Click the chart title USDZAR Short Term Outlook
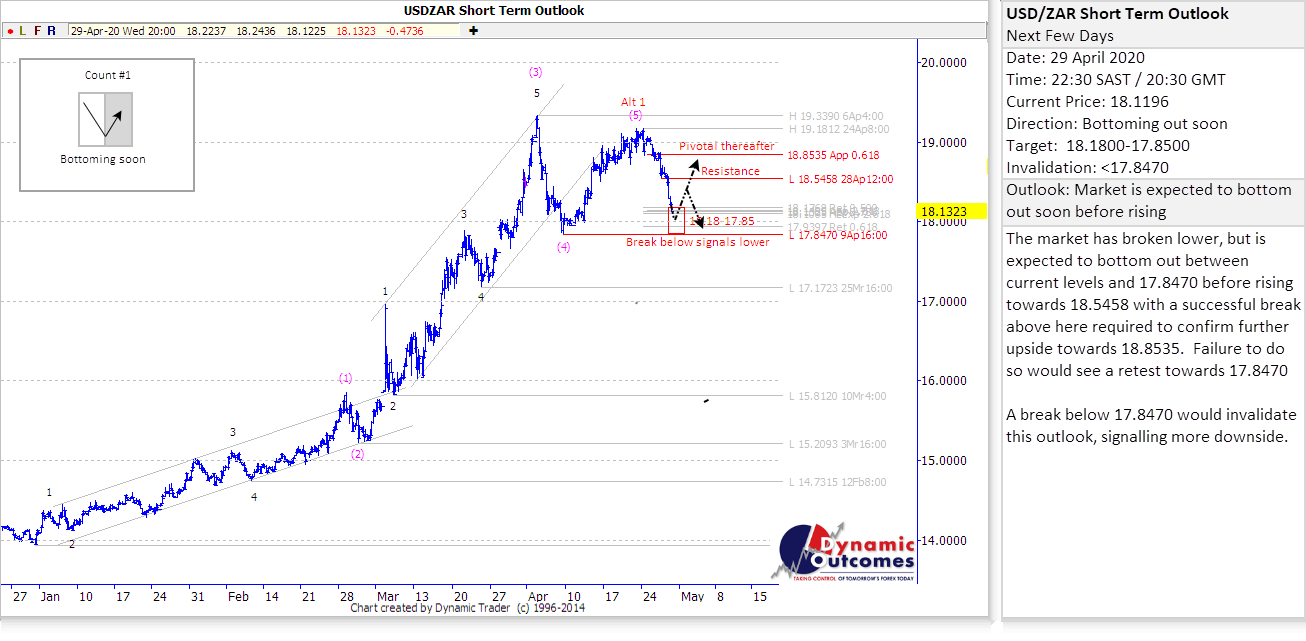 pyautogui.click(x=493, y=10)
